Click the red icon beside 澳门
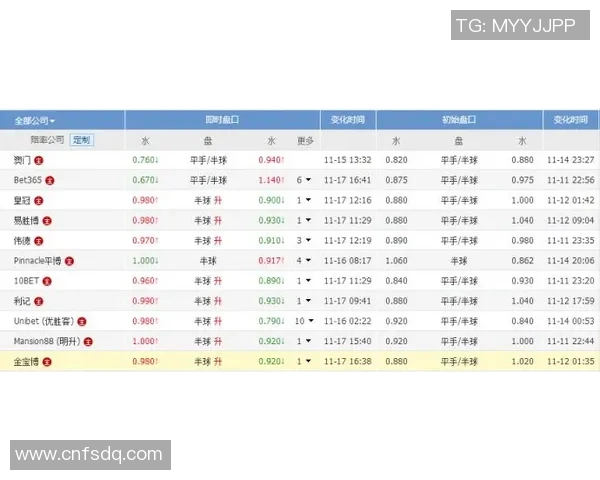Viewport: 600px width, 480px height. [39, 160]
